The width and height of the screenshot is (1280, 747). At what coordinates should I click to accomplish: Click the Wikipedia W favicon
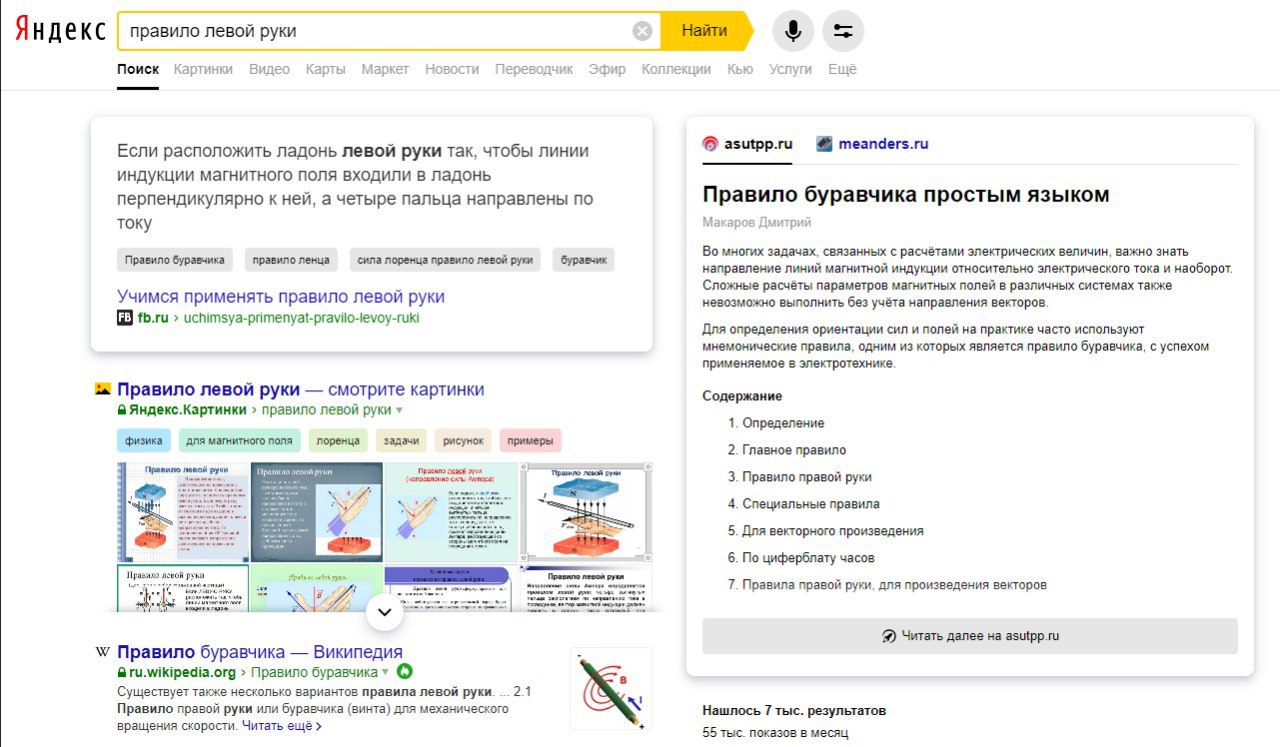(102, 652)
